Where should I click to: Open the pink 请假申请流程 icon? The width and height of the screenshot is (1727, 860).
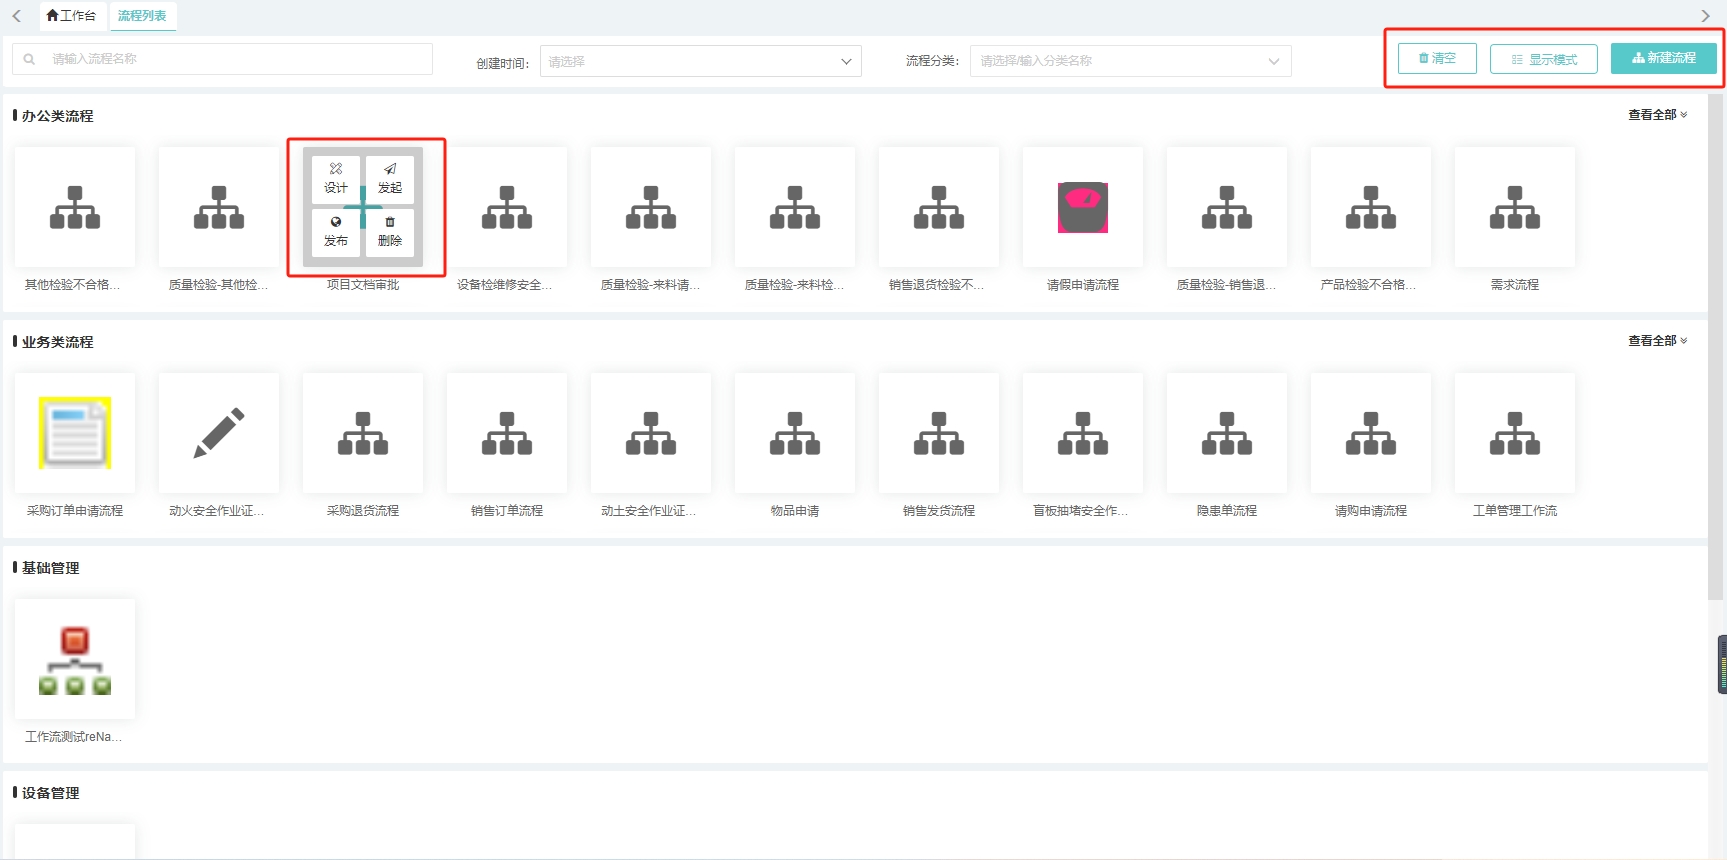[1083, 207]
